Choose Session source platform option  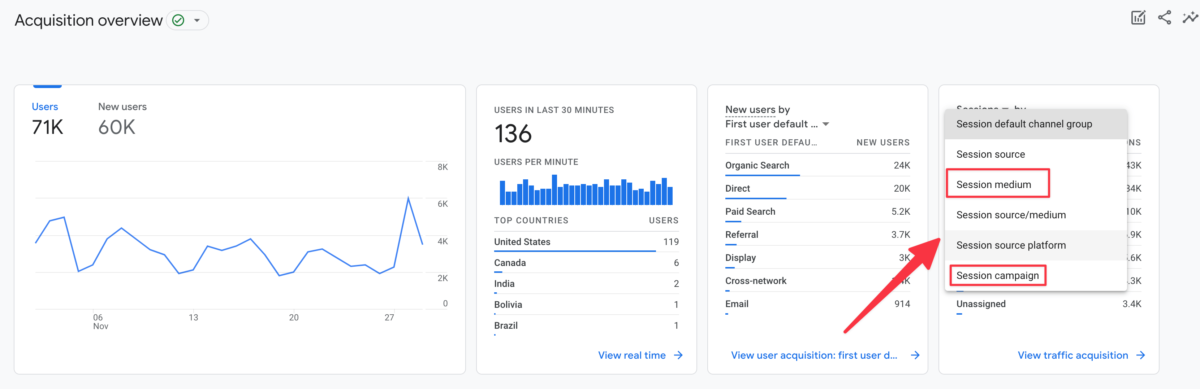pyautogui.click(x=1036, y=245)
